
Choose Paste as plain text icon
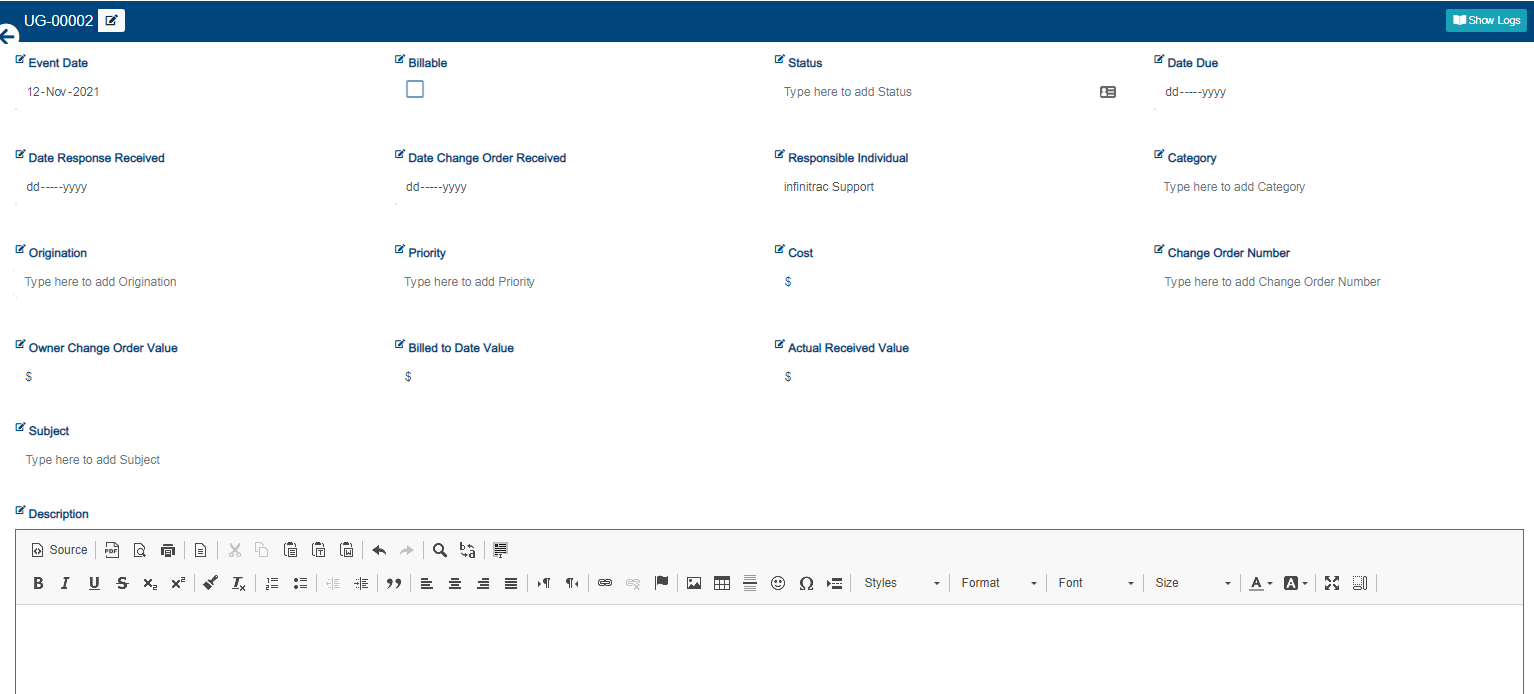(318, 550)
